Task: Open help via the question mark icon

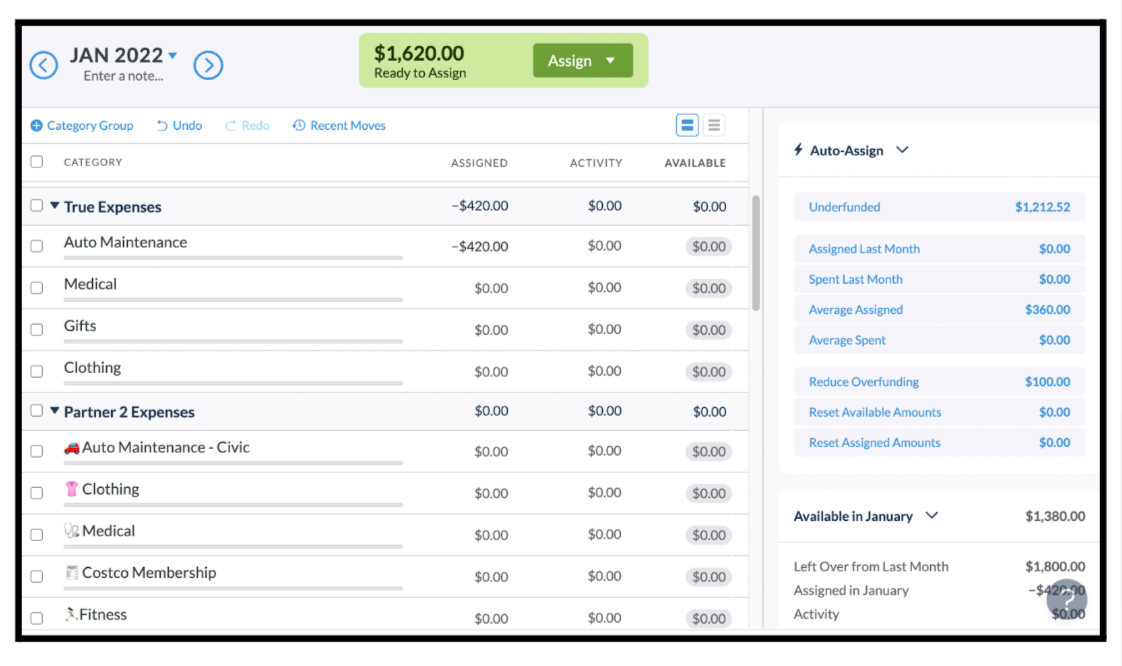Action: point(1066,598)
